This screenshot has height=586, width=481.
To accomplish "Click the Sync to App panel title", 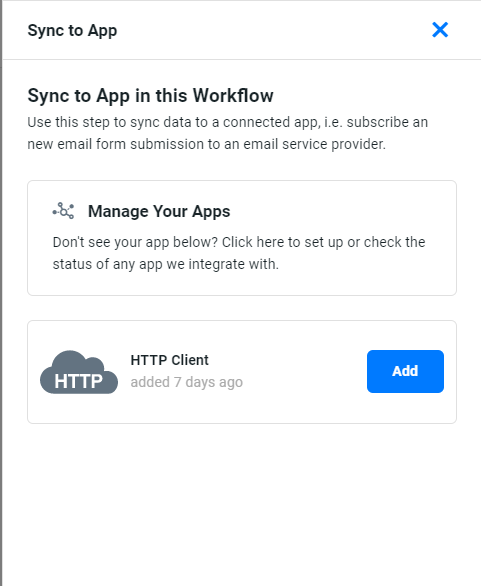I will coord(72,30).
